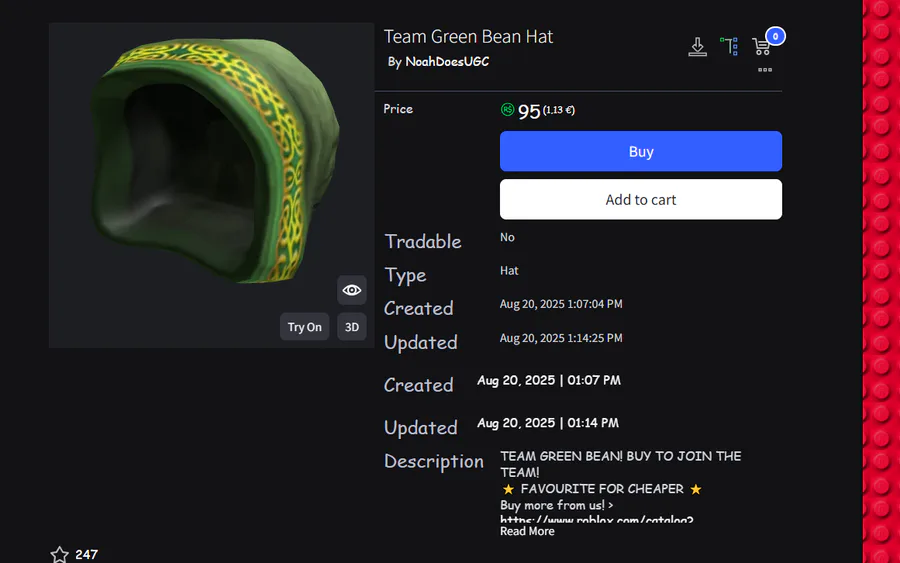The height and width of the screenshot is (563, 900).
Task: Open the three-dots more options menu
Action: pos(765,70)
